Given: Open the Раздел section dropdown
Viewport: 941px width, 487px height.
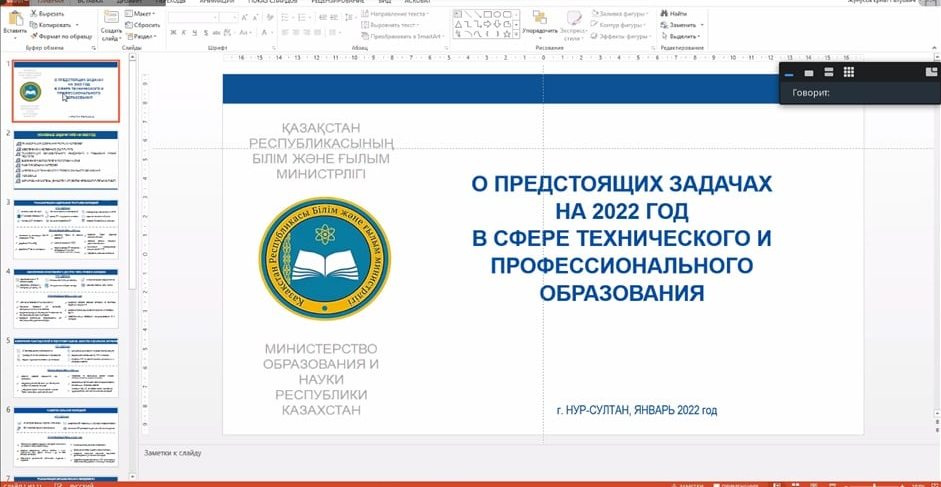Looking at the screenshot, I should tap(141, 36).
